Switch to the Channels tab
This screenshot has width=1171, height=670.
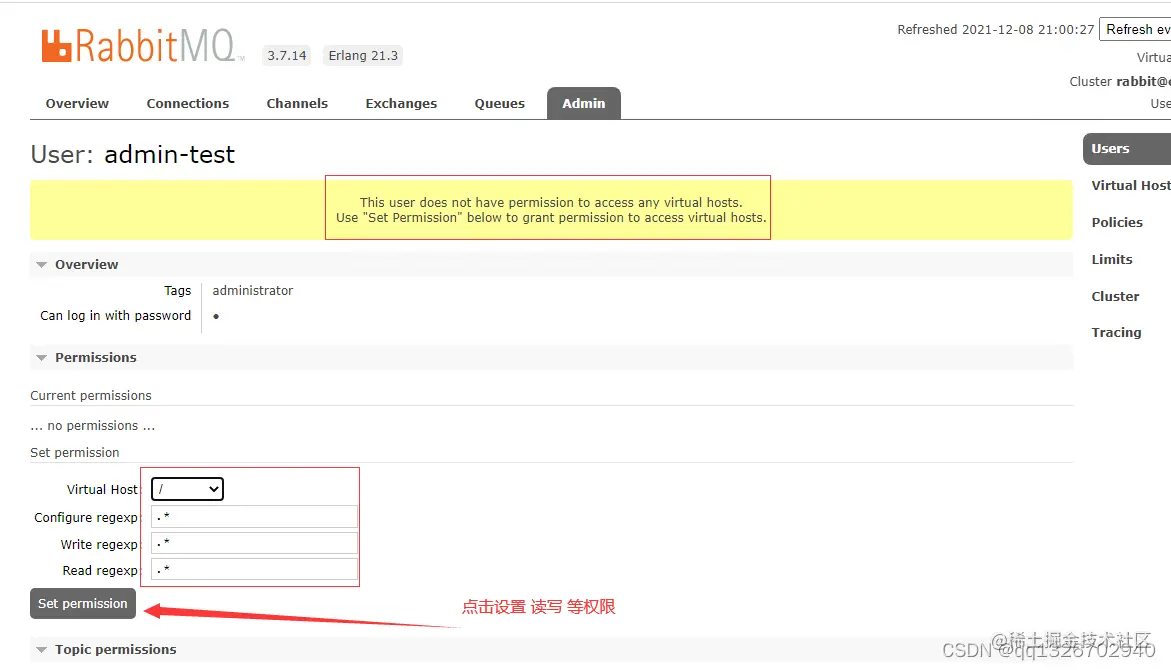click(x=297, y=104)
